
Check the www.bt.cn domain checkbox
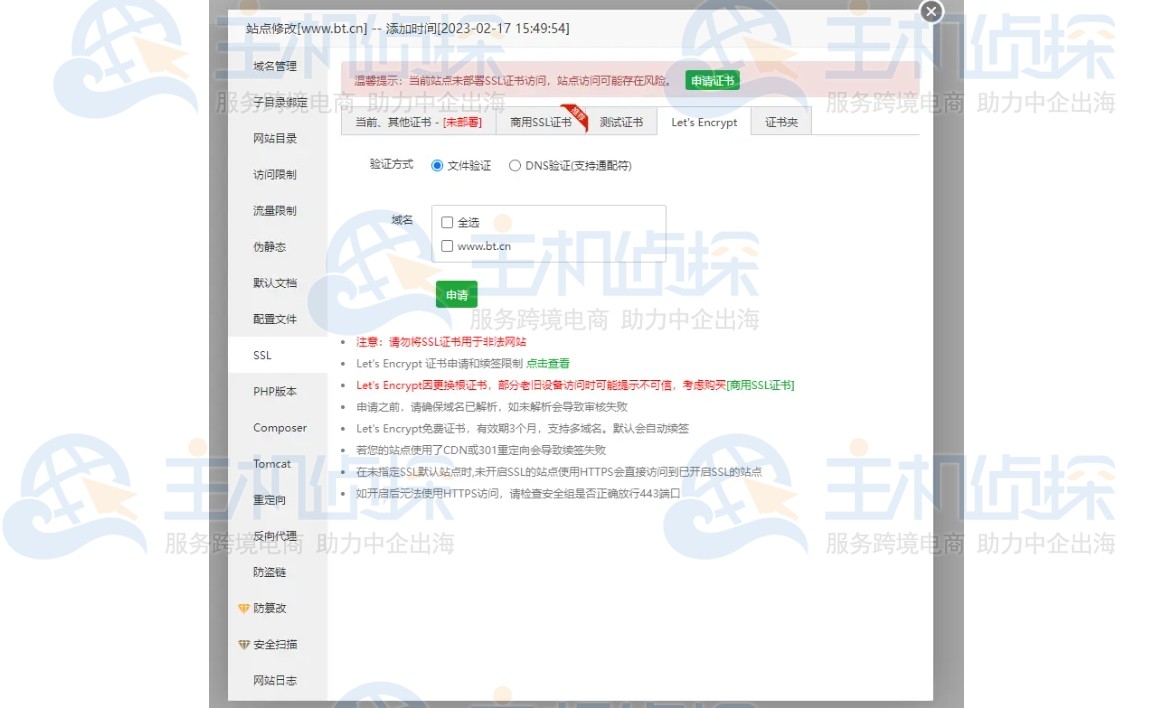click(446, 245)
